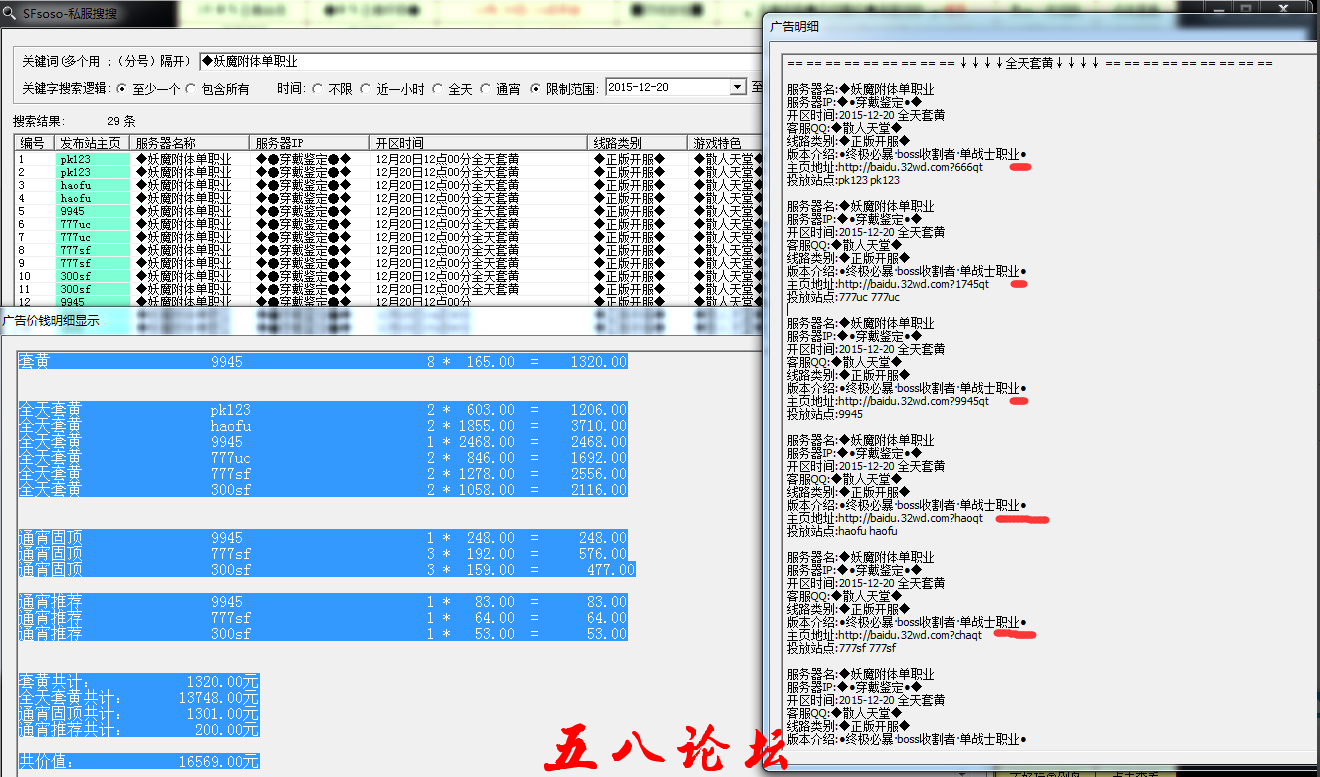Image resolution: width=1320 pixels, height=777 pixels.
Task: Click the baidu.32wd.com?666qt homepage URL
Action: tap(910, 167)
